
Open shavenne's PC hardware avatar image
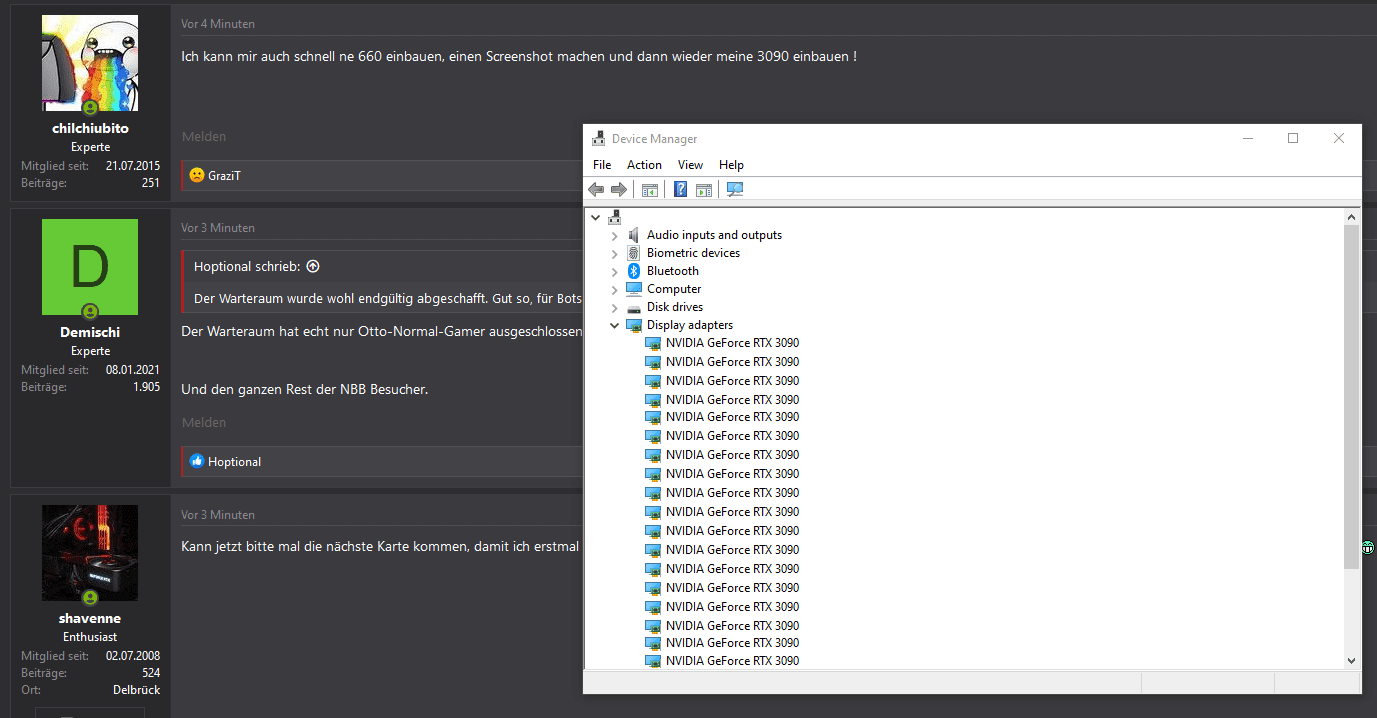click(x=90, y=553)
